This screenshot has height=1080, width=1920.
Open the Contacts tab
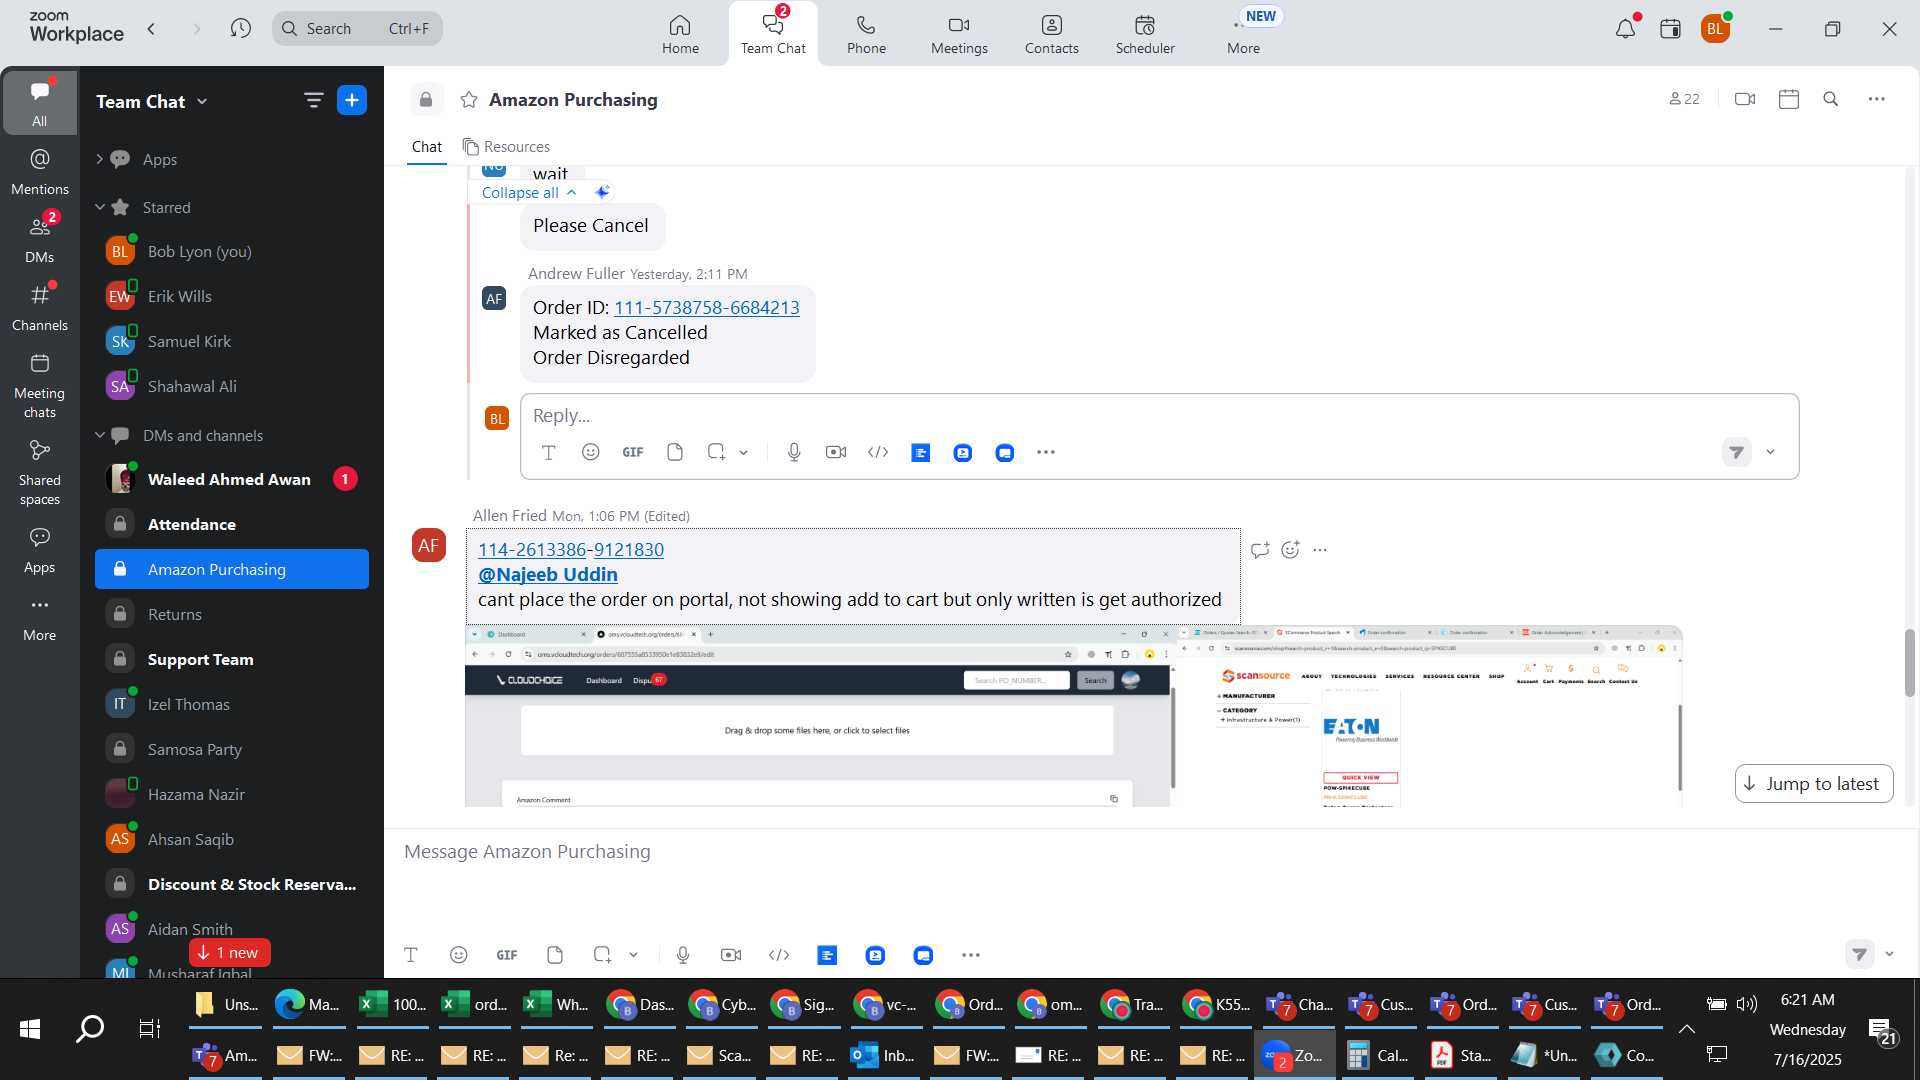[1051, 34]
